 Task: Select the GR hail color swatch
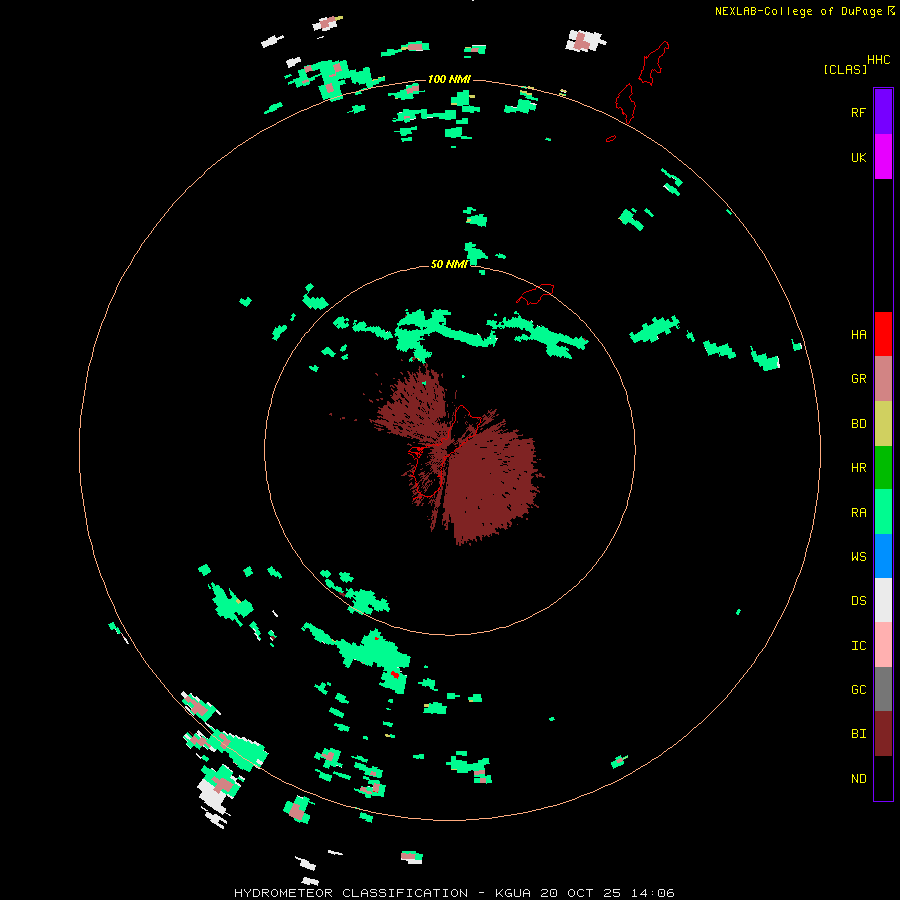883,379
